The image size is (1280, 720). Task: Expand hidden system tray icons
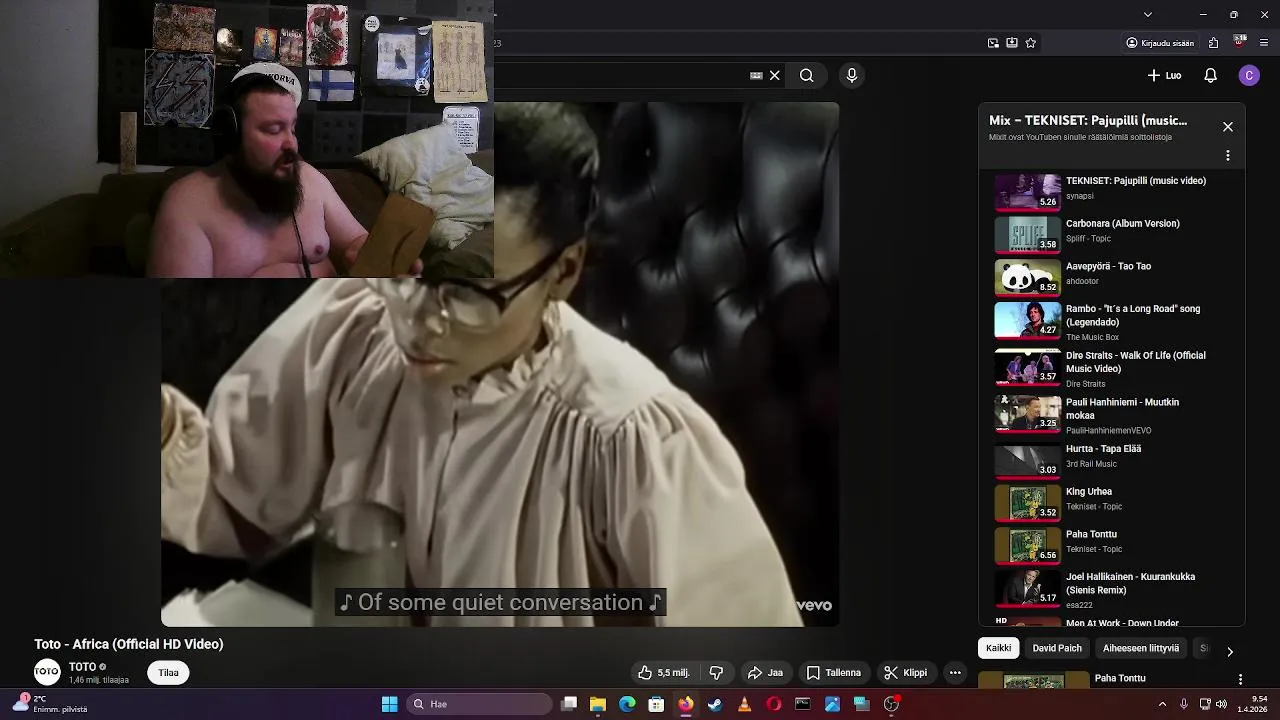coord(1162,704)
